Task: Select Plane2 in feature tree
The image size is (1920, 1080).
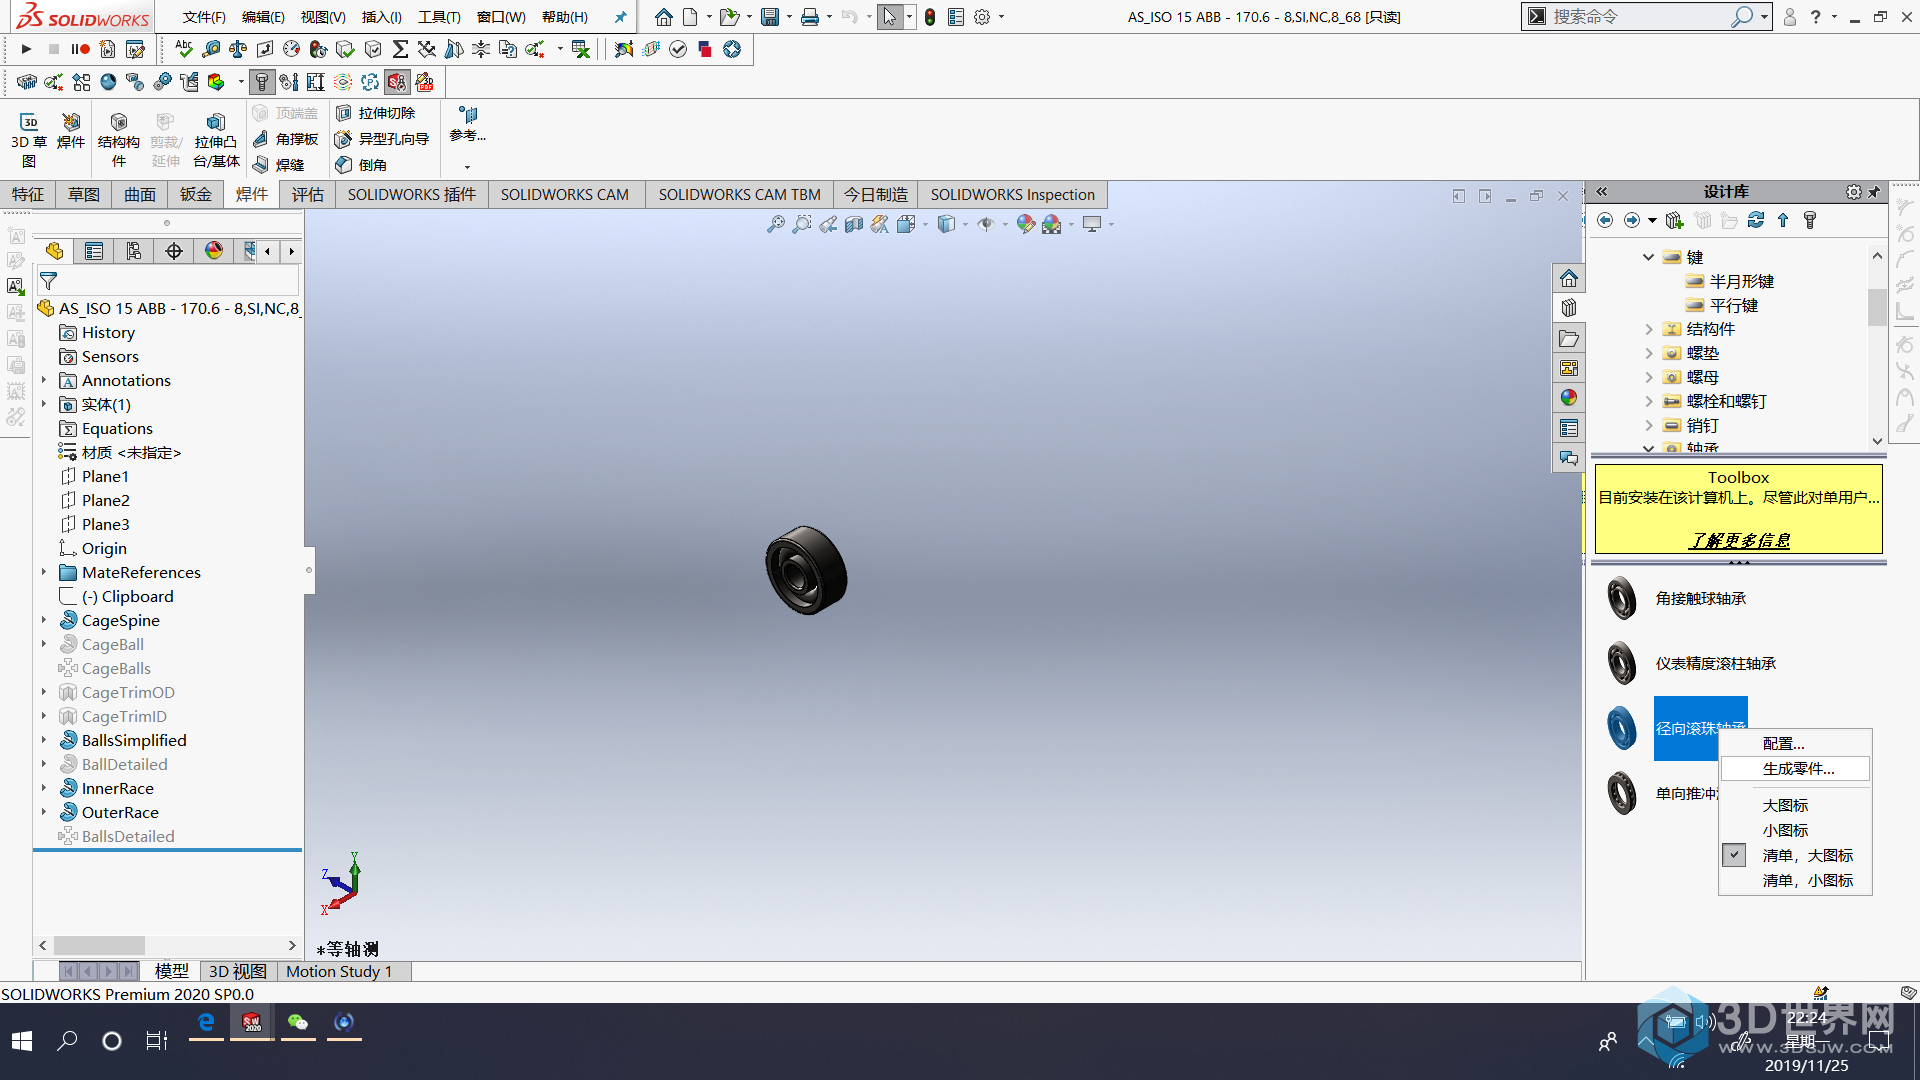Action: point(105,500)
